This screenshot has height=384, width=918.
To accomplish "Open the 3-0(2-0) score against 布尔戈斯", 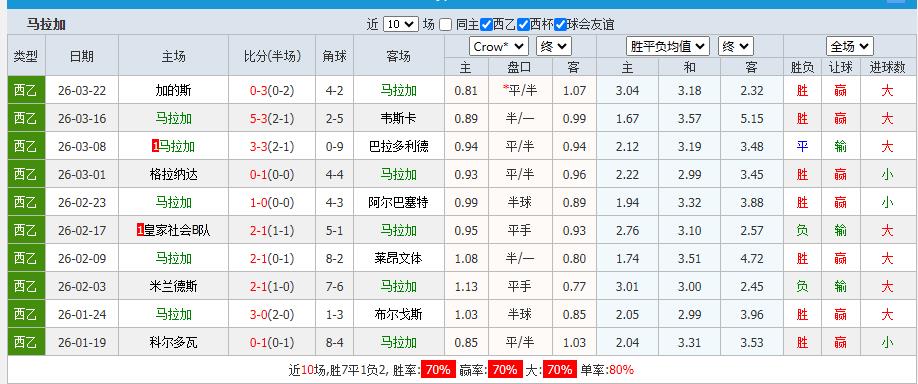I will 272,314.
